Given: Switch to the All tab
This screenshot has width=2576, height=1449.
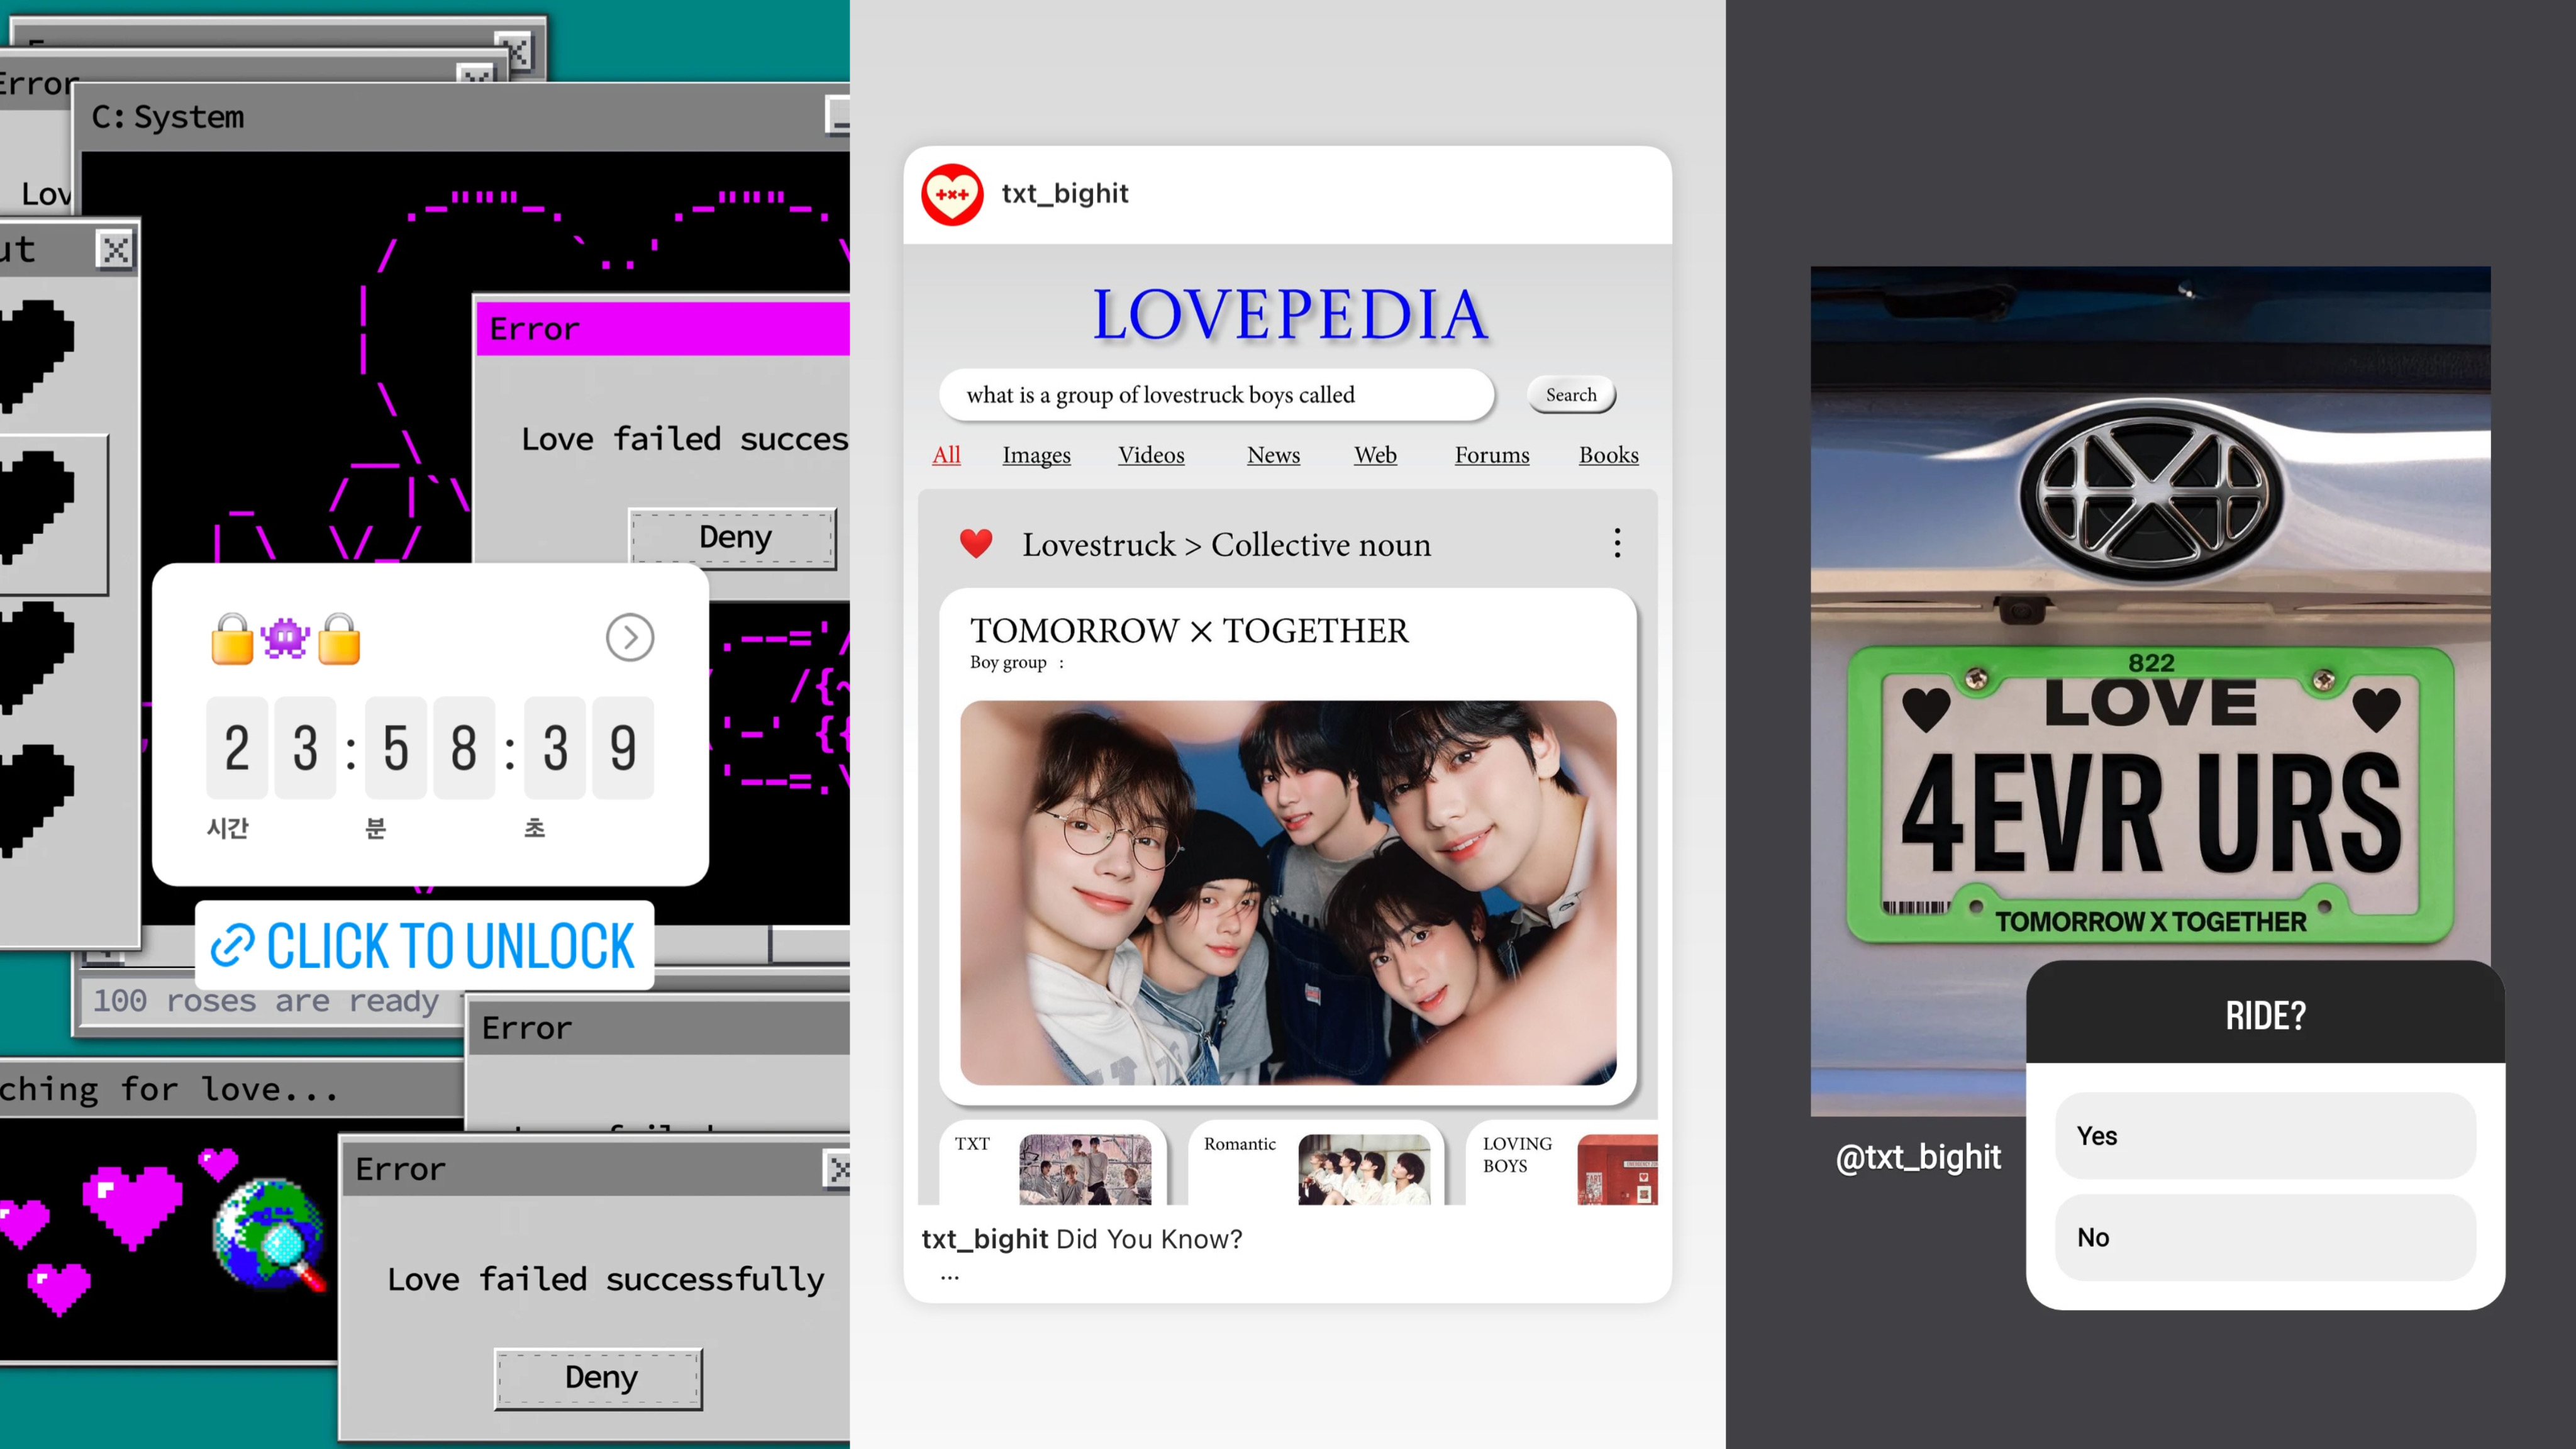Looking at the screenshot, I should pos(946,455).
